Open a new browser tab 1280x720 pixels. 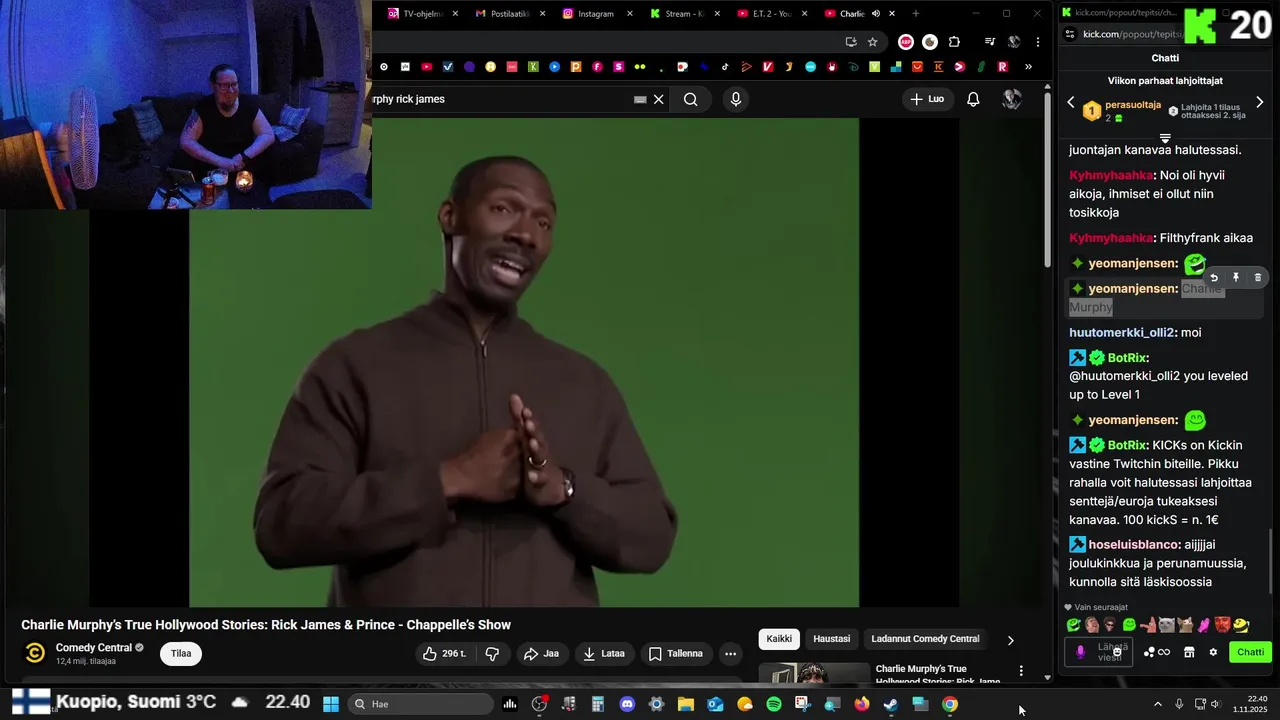point(915,14)
